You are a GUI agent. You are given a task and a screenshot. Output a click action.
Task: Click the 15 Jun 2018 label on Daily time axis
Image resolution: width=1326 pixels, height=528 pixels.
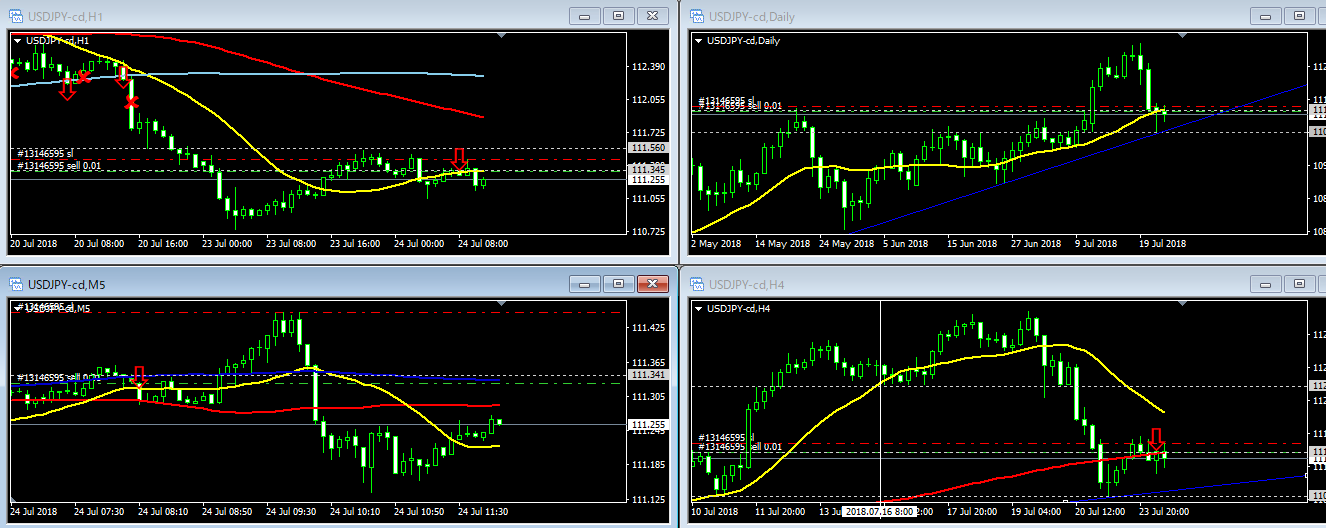970,243
